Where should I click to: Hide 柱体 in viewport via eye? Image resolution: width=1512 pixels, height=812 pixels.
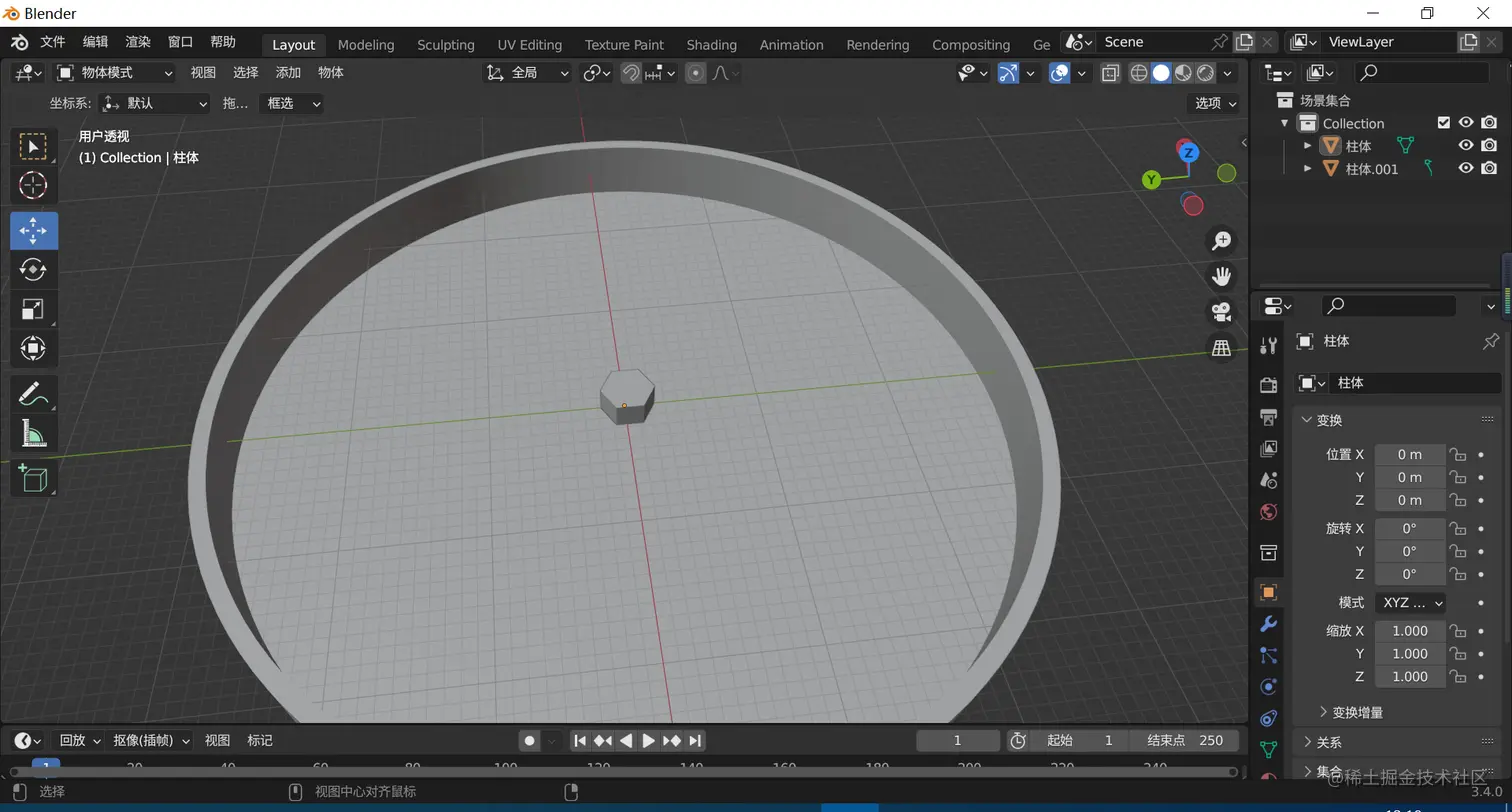[1466, 146]
